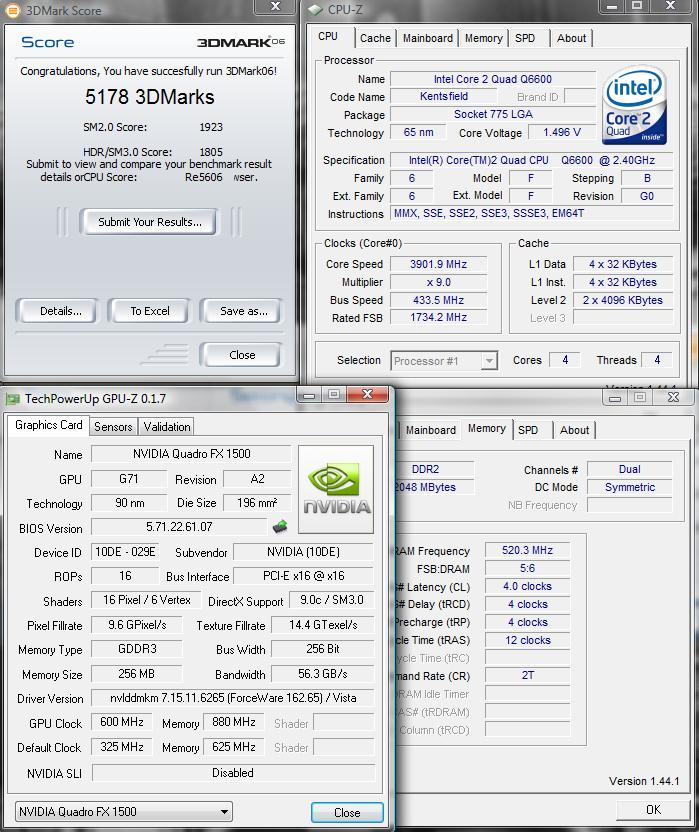This screenshot has width=699, height=832.
Task: Click the Memory Type value GDDR3
Action: 137,648
